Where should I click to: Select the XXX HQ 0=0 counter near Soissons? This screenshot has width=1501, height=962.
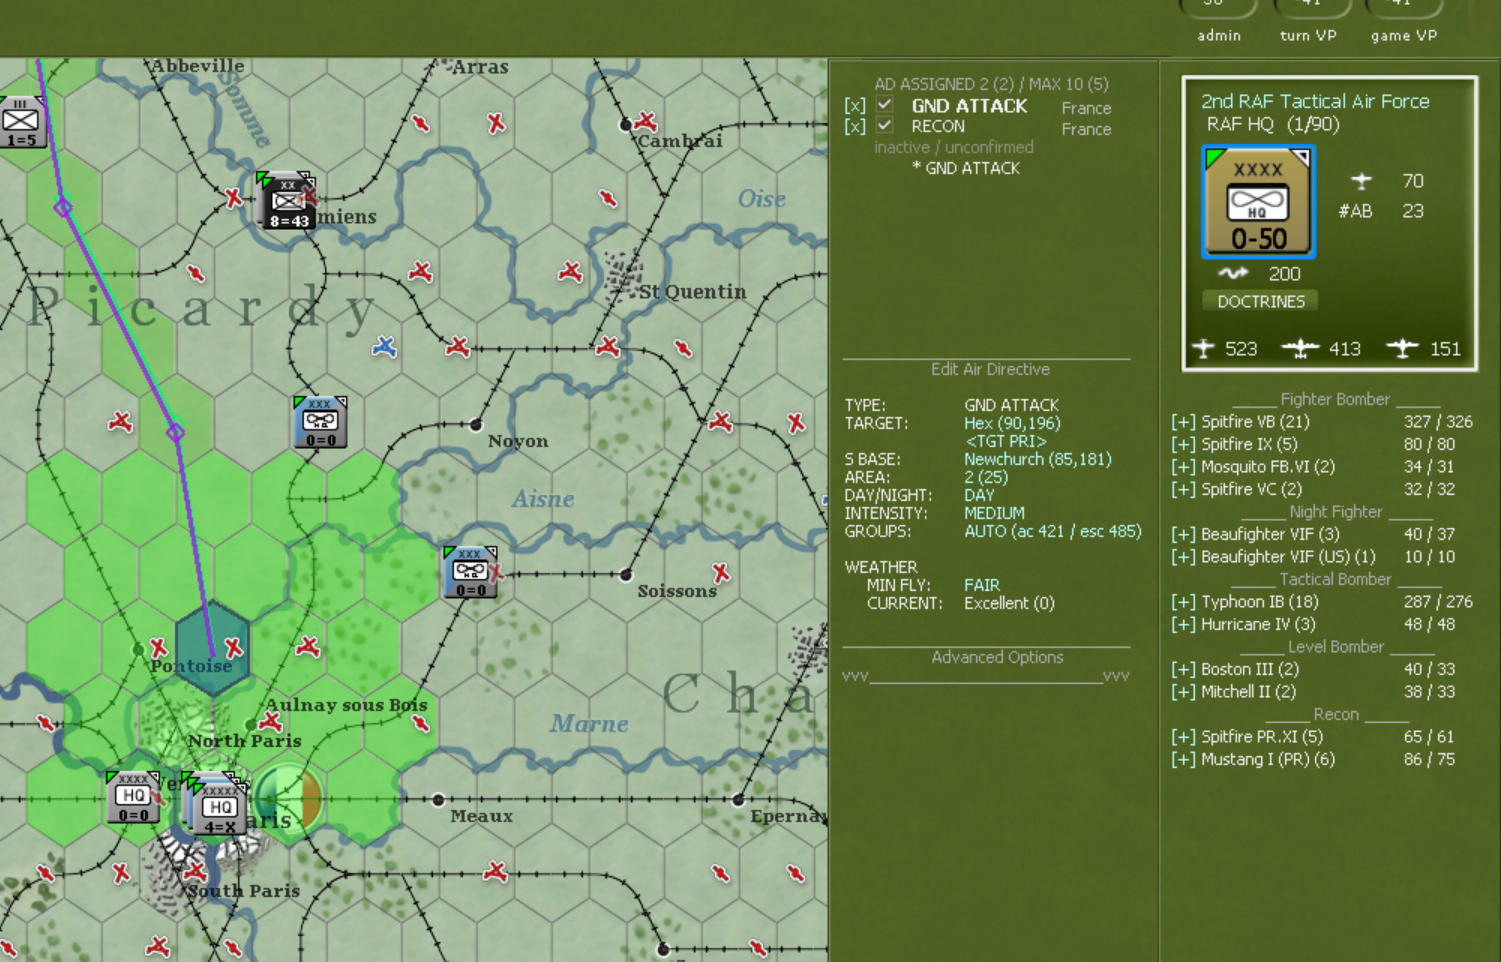470,572
